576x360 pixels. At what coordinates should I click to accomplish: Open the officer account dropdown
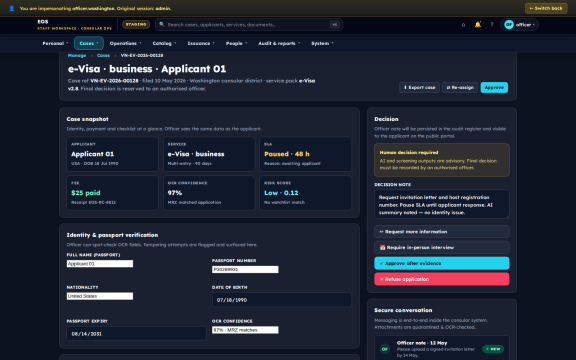coord(519,25)
